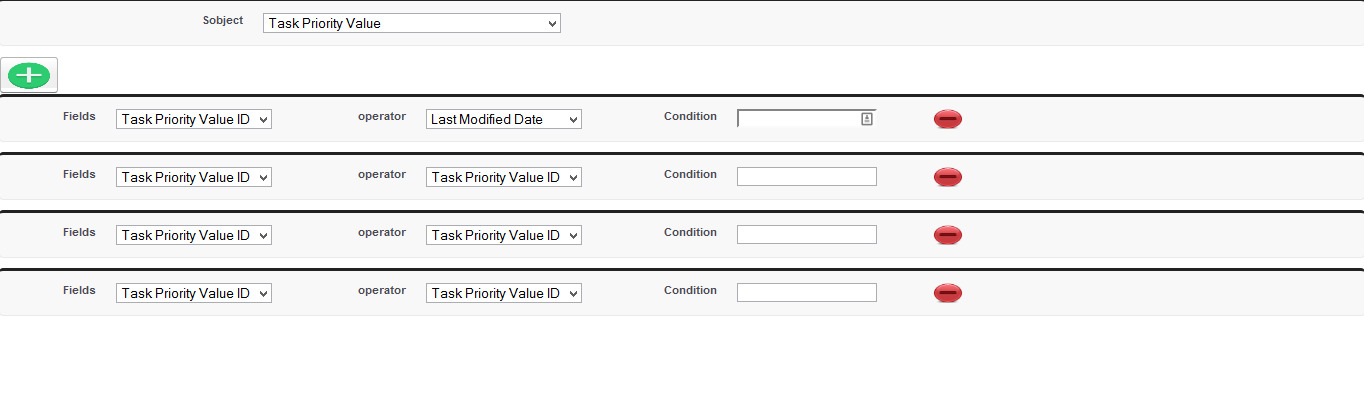The width and height of the screenshot is (1364, 400).
Task: Expand the second row's operator dropdown
Action: (503, 177)
